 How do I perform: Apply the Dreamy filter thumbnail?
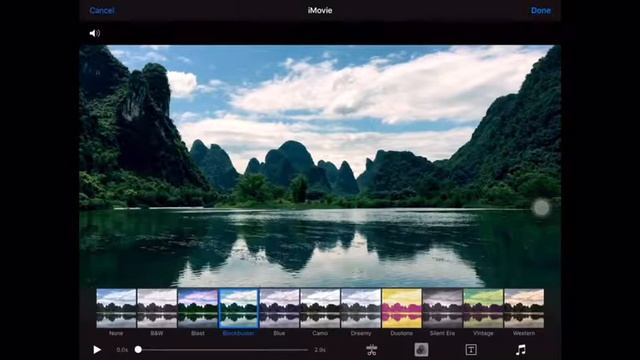361,309
